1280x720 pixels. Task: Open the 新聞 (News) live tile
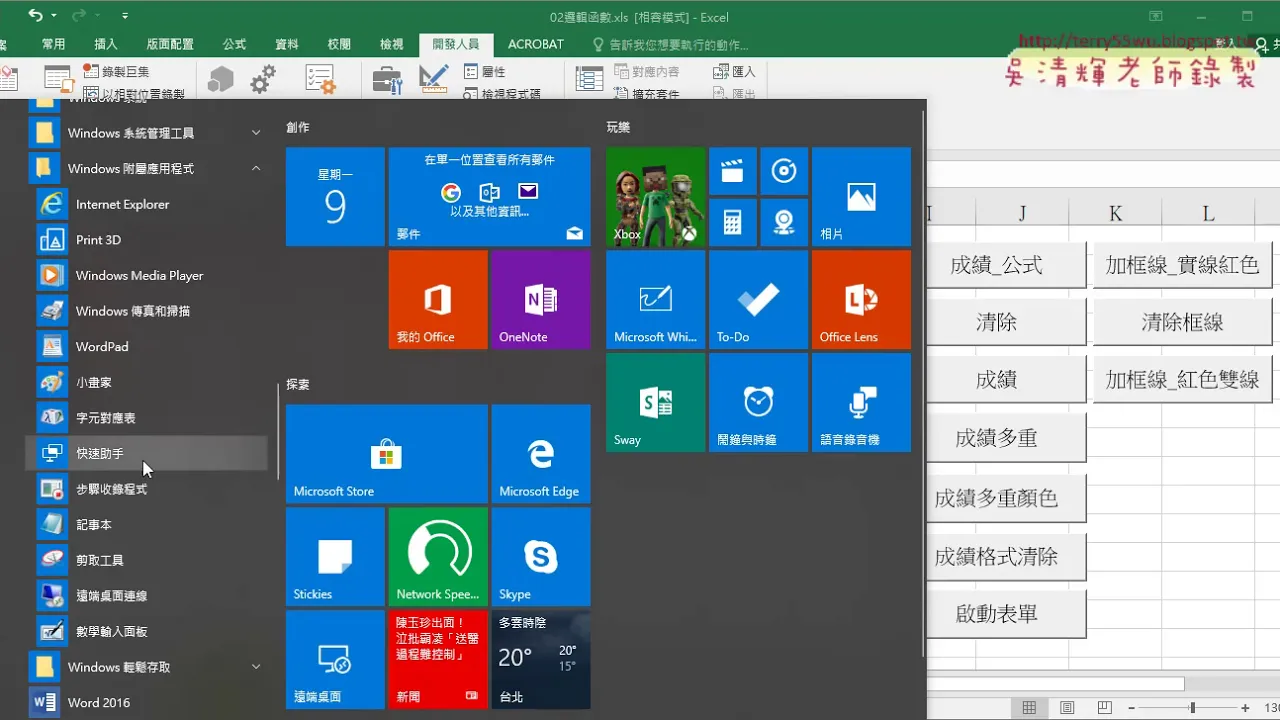(438, 660)
